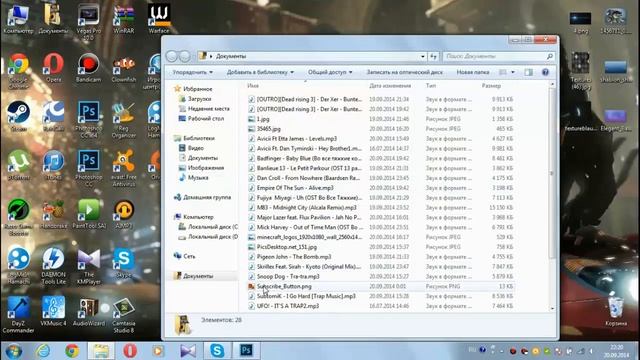Open Internet Explorer from the taskbar
This screenshot has width=640, height=360.
(x=43, y=351)
